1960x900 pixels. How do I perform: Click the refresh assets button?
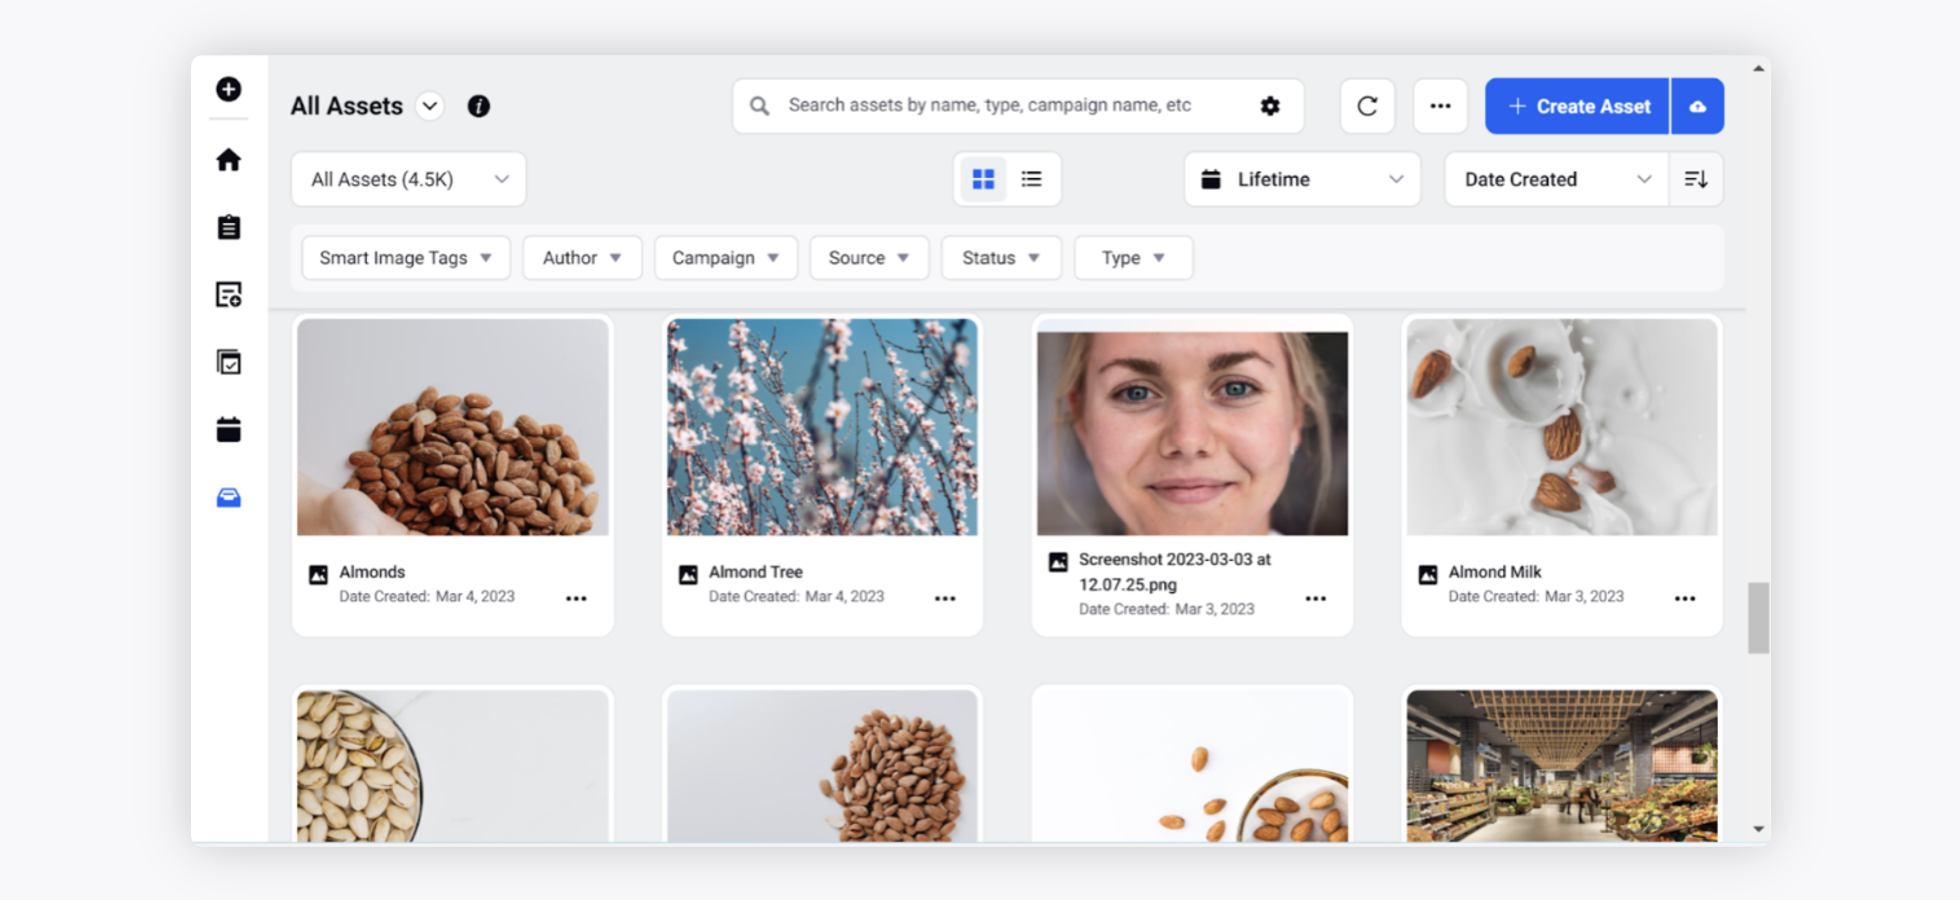(x=1367, y=106)
